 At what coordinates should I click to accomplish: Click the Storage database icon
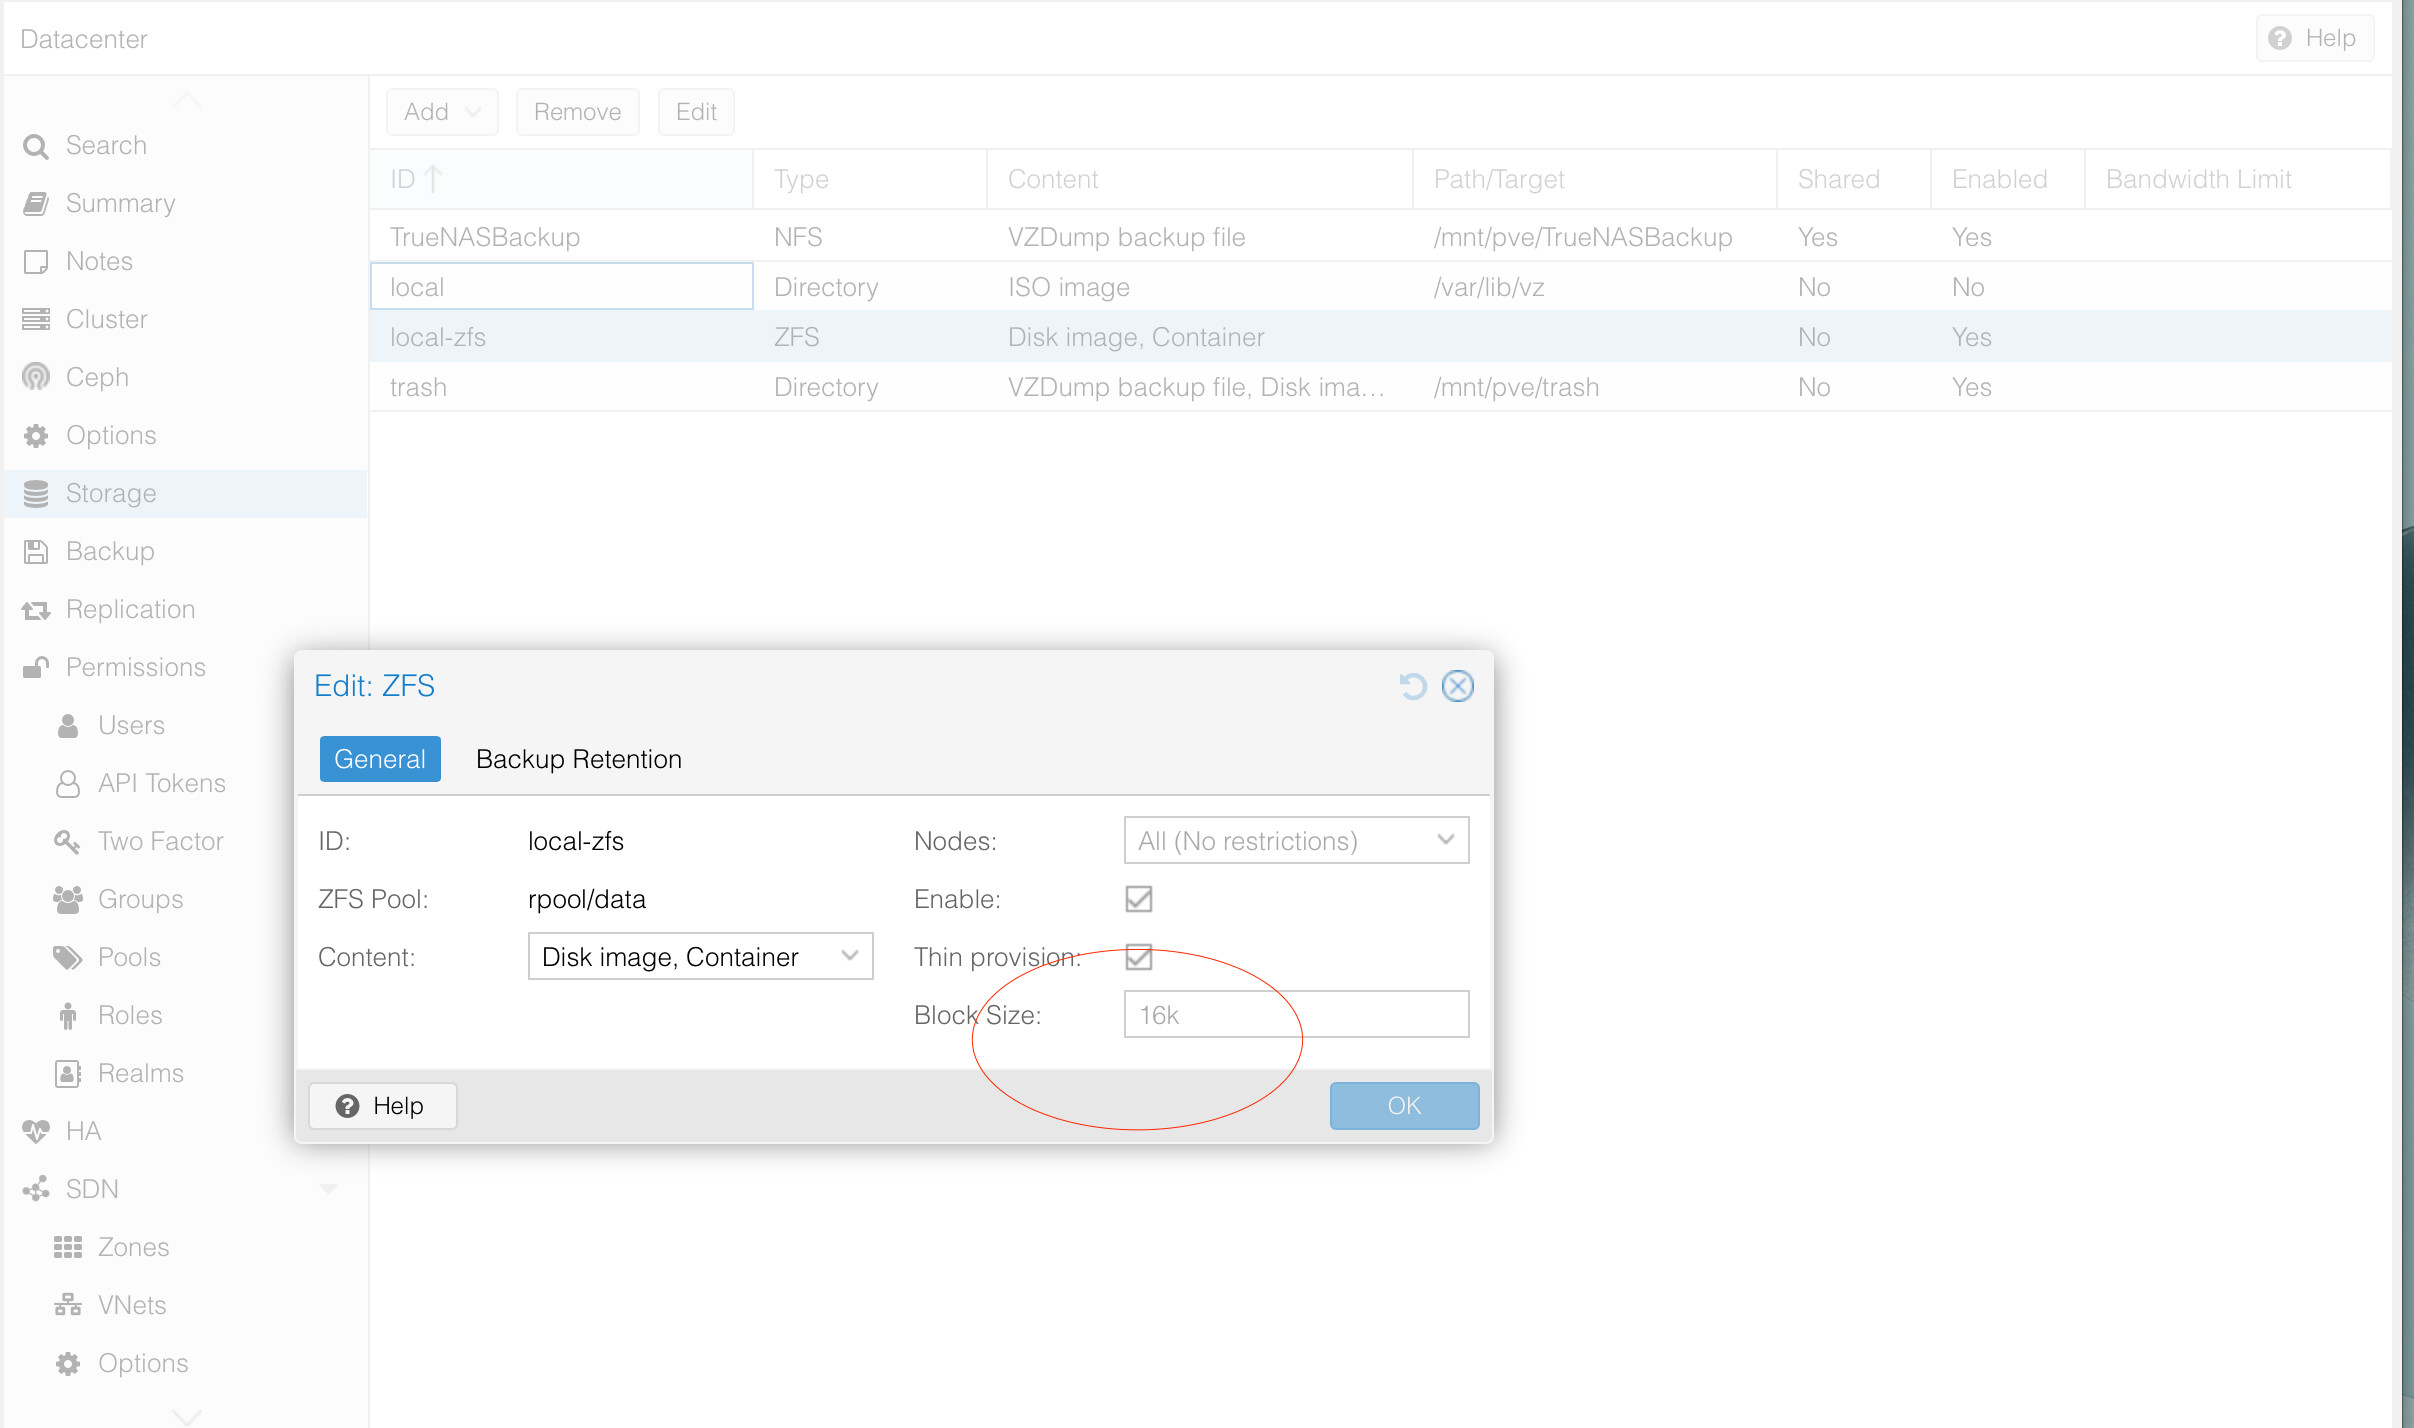[x=36, y=494]
